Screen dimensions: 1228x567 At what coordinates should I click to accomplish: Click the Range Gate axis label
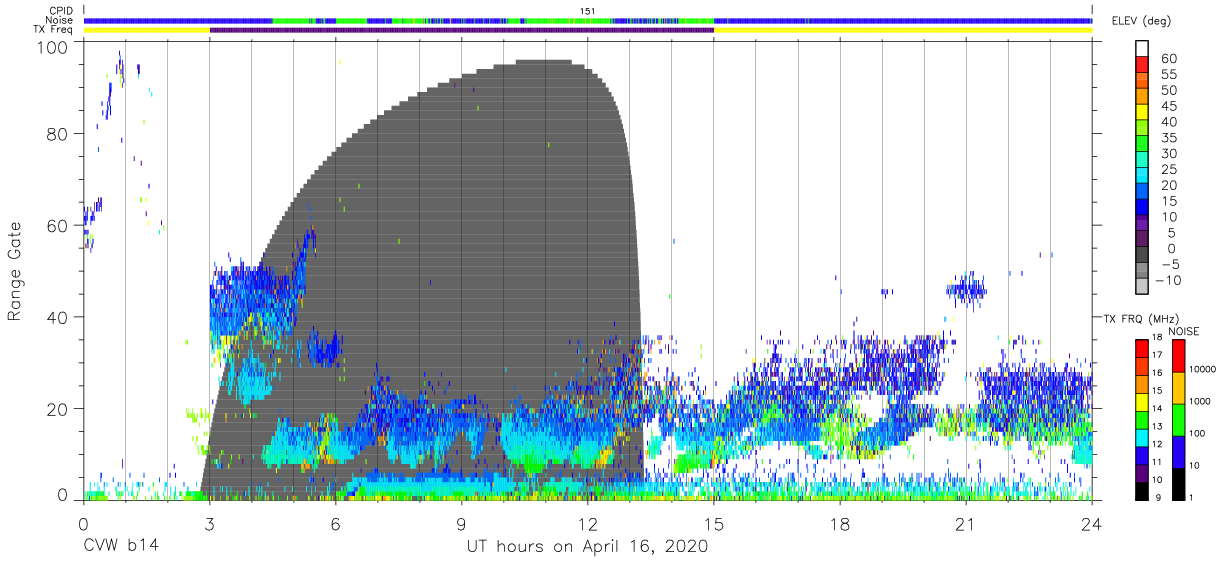16,272
